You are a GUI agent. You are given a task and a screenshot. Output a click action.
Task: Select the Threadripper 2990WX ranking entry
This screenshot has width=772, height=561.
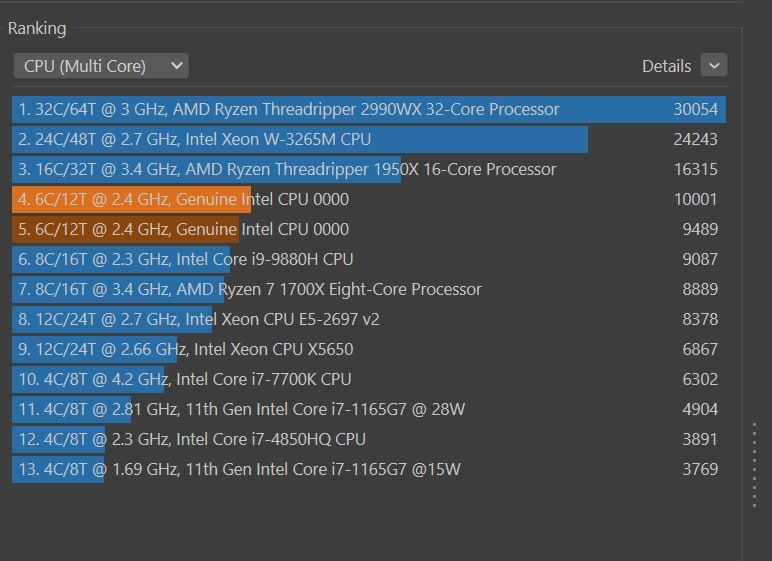[x=290, y=109]
